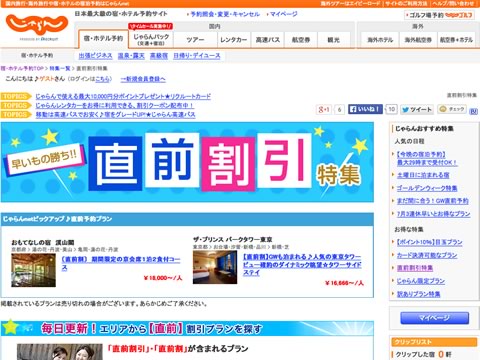Click the 特集一覧 breadcrumb
Screen dimensions: 480x360
point(60,68)
